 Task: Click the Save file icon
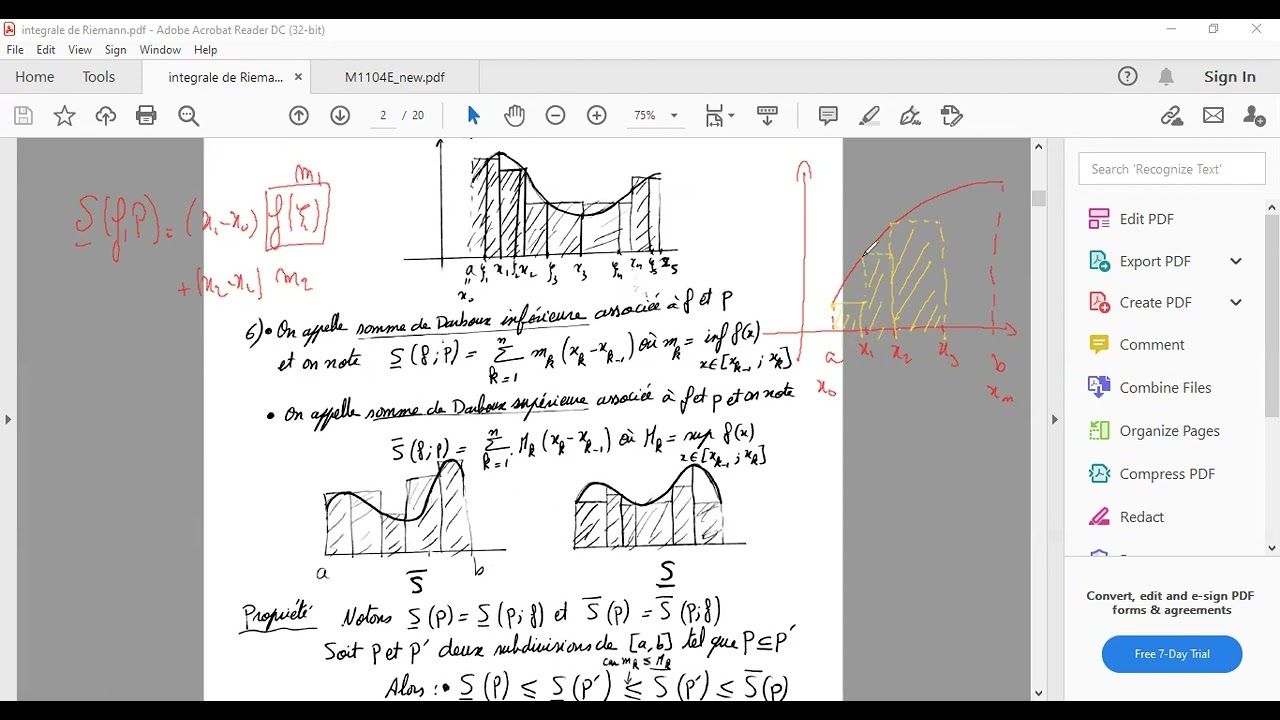[23, 116]
